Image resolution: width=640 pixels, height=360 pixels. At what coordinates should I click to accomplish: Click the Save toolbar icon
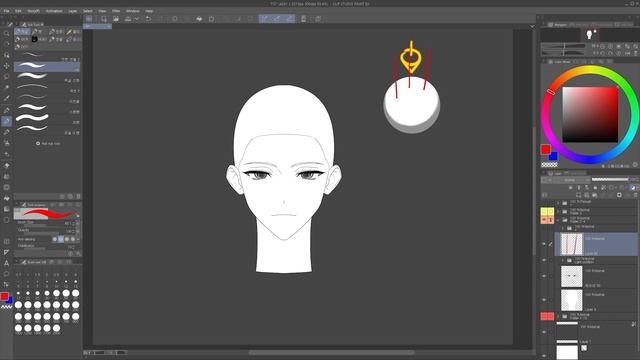point(128,19)
